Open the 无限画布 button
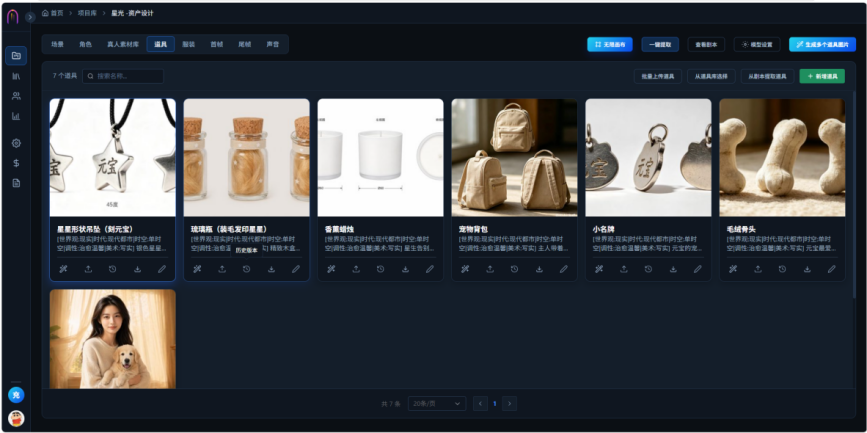This screenshot has width=867, height=433. coord(610,45)
